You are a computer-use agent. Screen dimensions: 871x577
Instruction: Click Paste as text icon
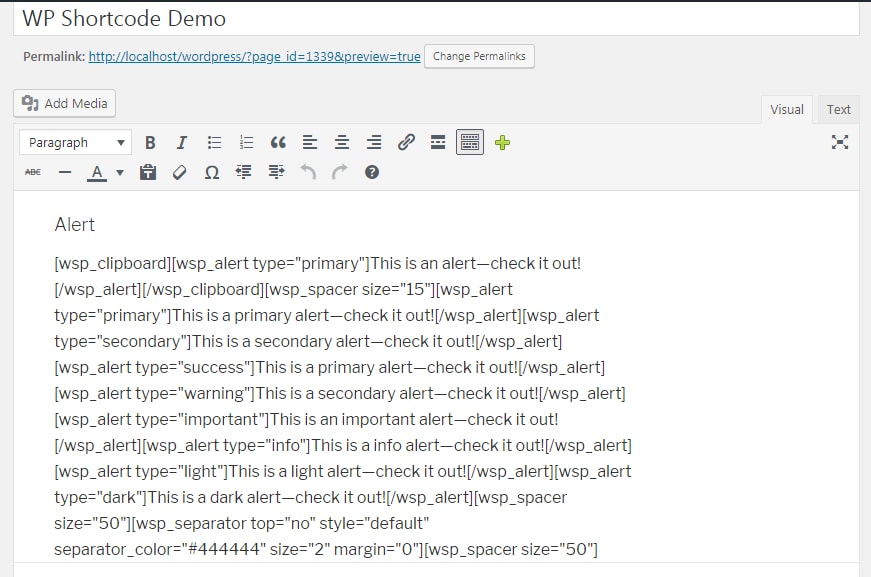click(148, 172)
